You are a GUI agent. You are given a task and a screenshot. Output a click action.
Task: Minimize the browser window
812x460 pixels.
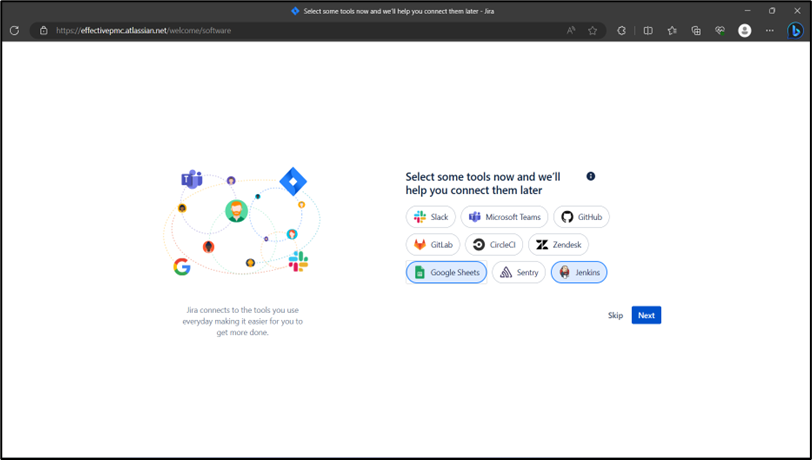[747, 11]
